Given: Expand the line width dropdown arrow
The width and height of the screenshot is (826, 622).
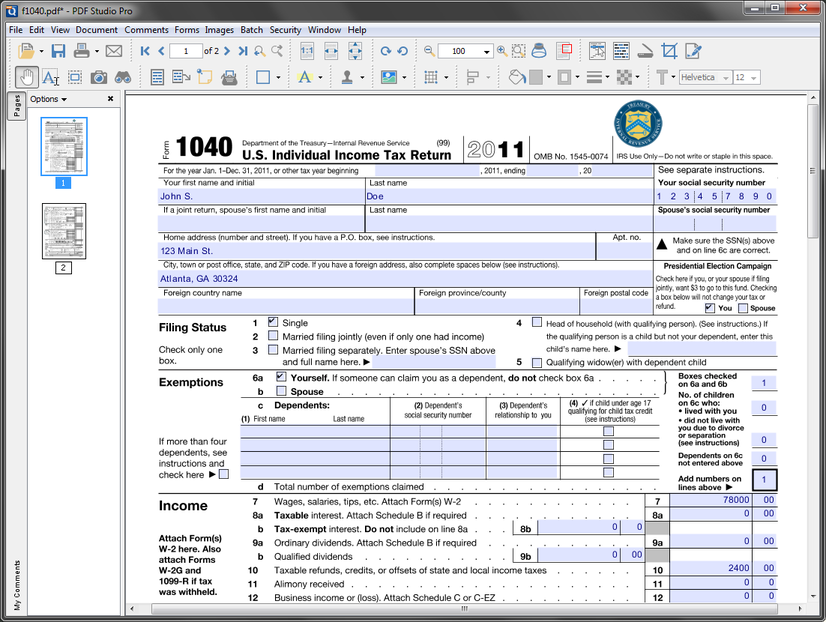Looking at the screenshot, I should tap(607, 78).
